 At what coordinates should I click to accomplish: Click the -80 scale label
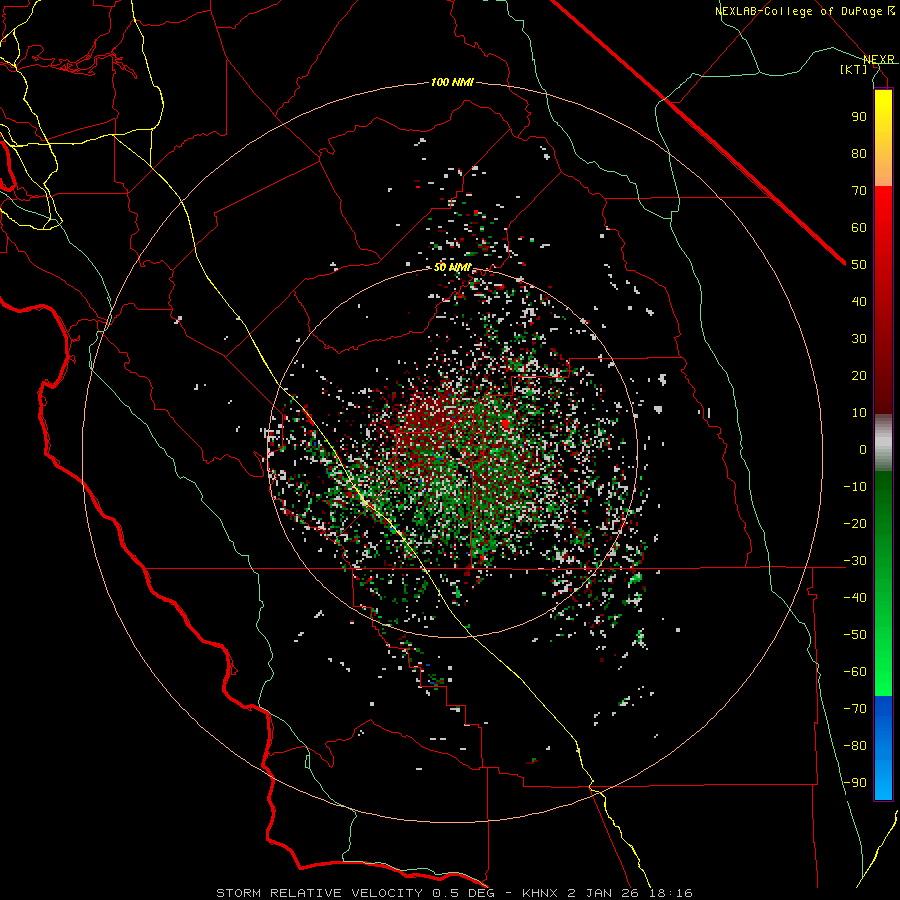pyautogui.click(x=855, y=746)
